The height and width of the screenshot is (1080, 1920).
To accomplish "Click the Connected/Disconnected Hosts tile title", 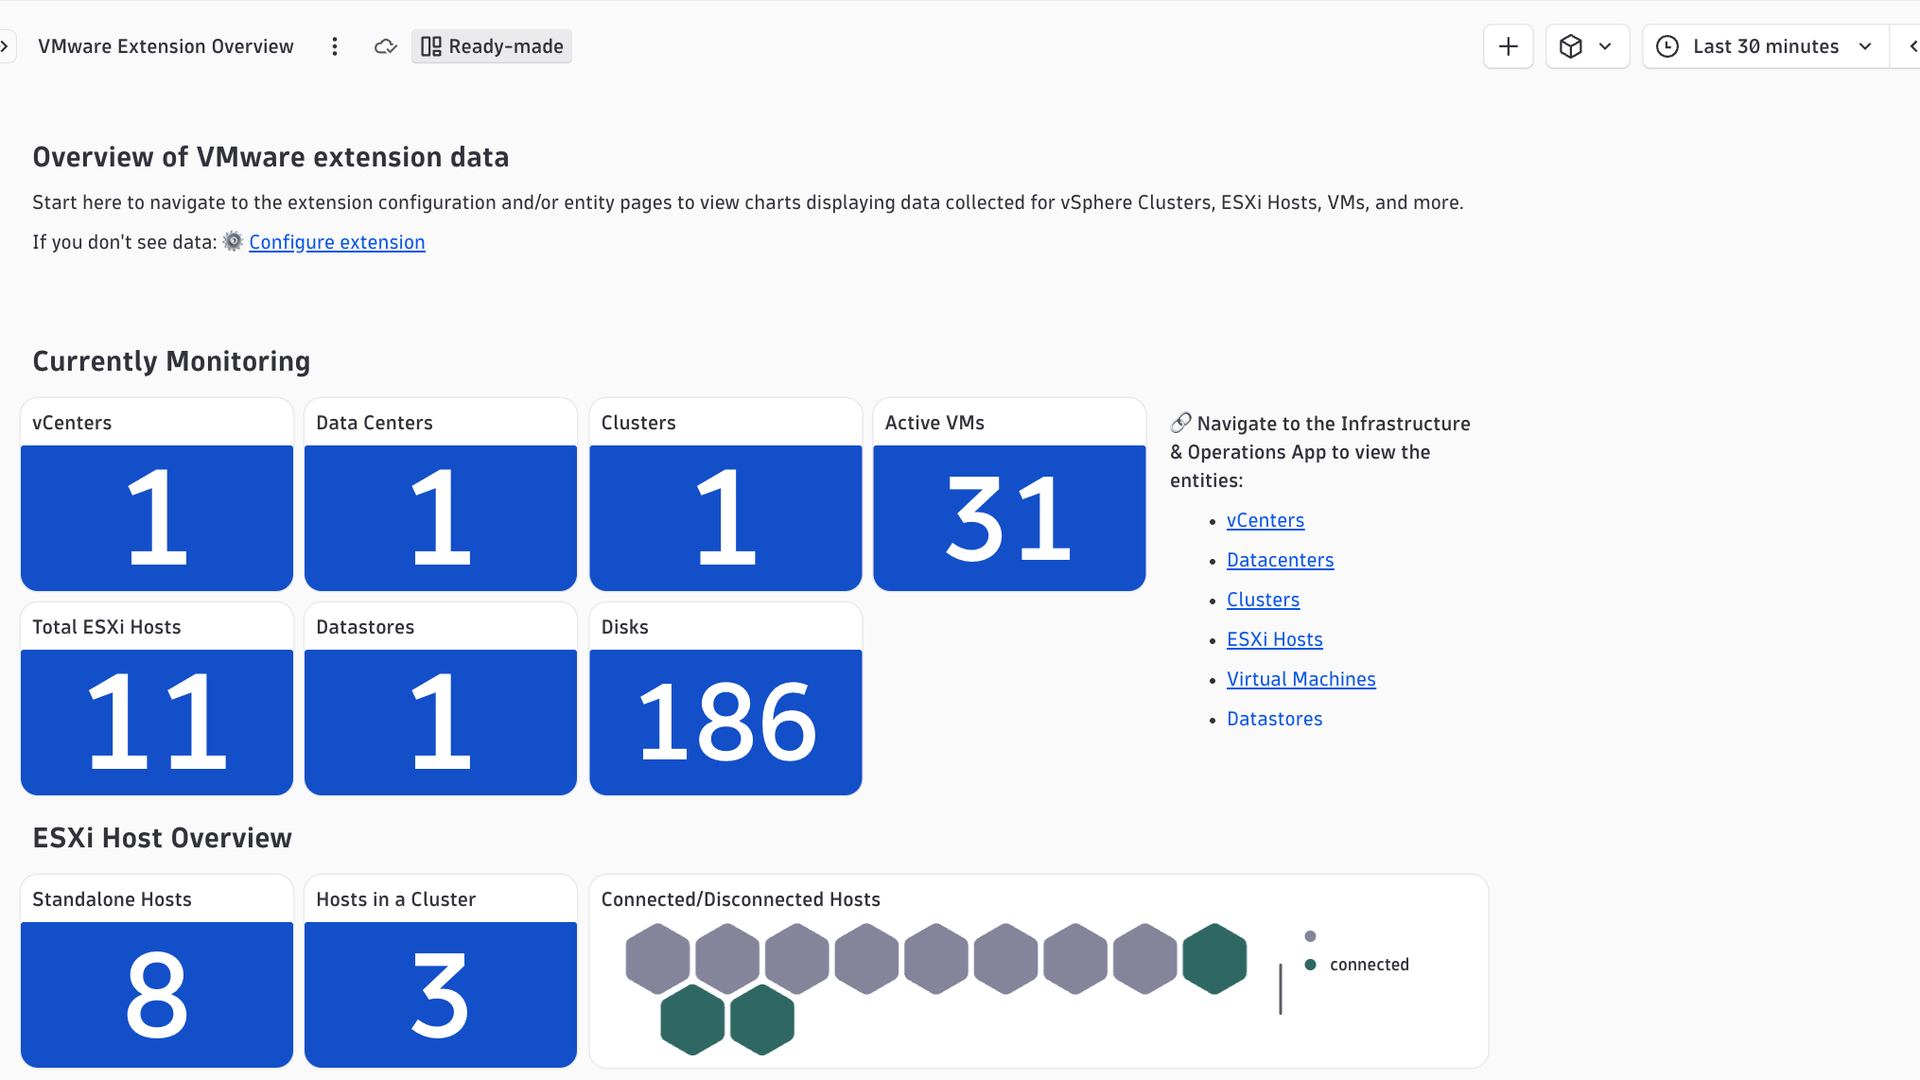I will [741, 900].
